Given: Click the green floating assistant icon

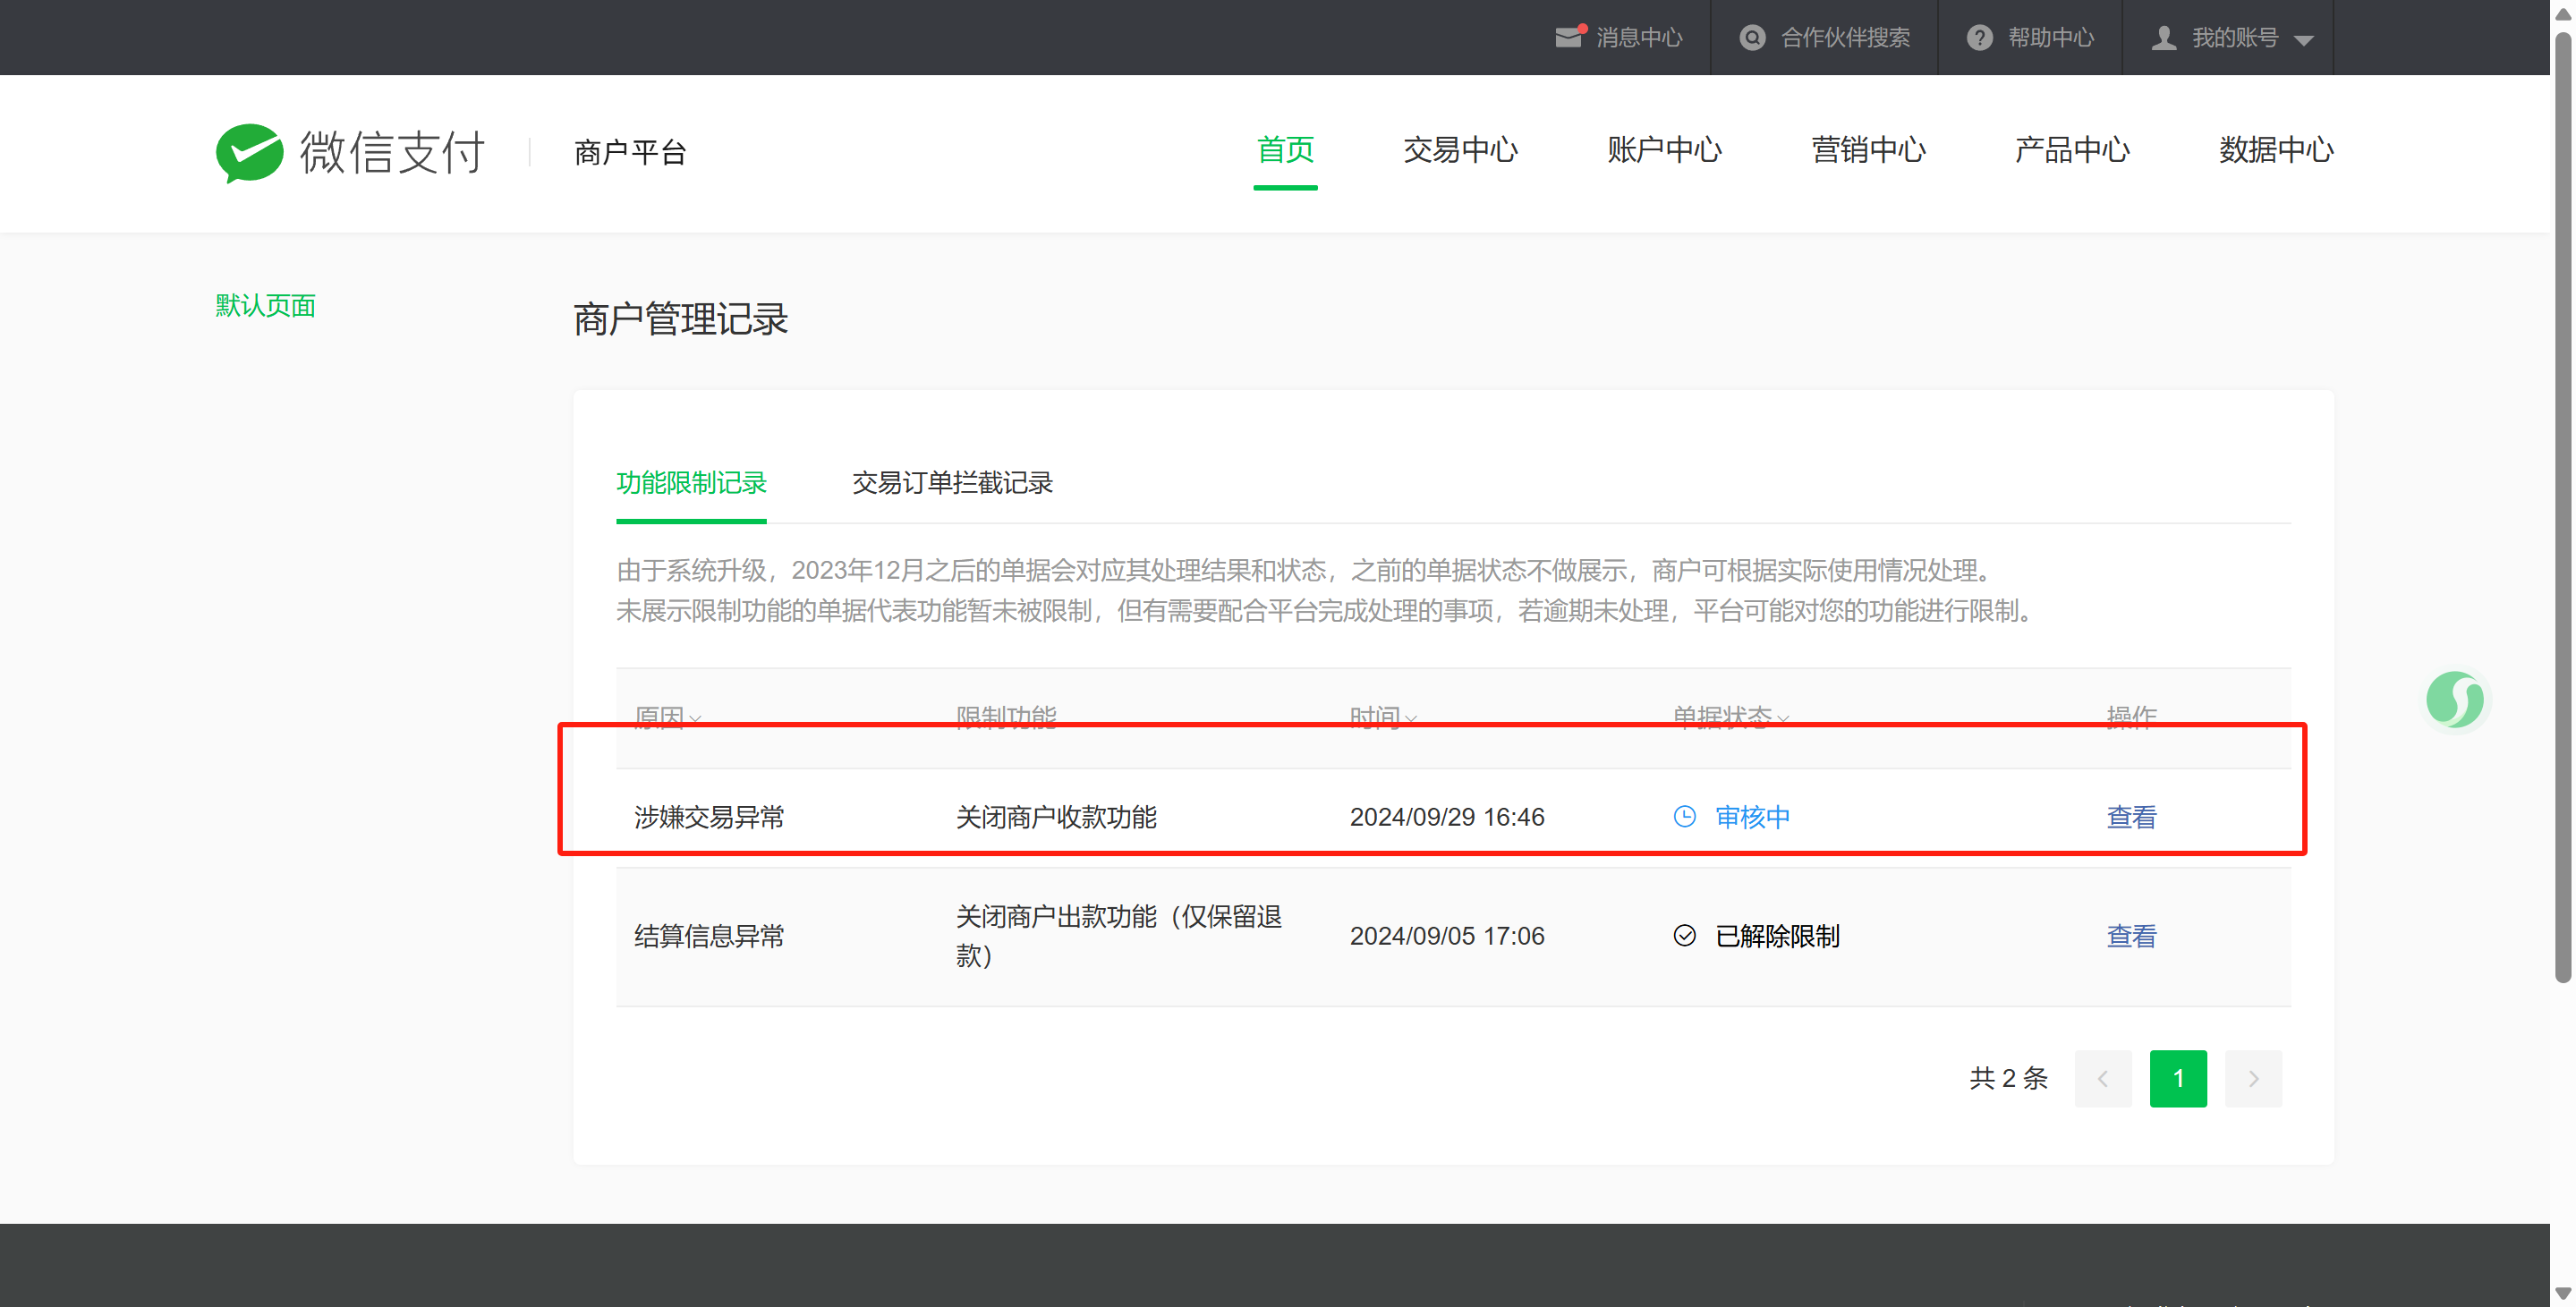Looking at the screenshot, I should pos(2454,700).
